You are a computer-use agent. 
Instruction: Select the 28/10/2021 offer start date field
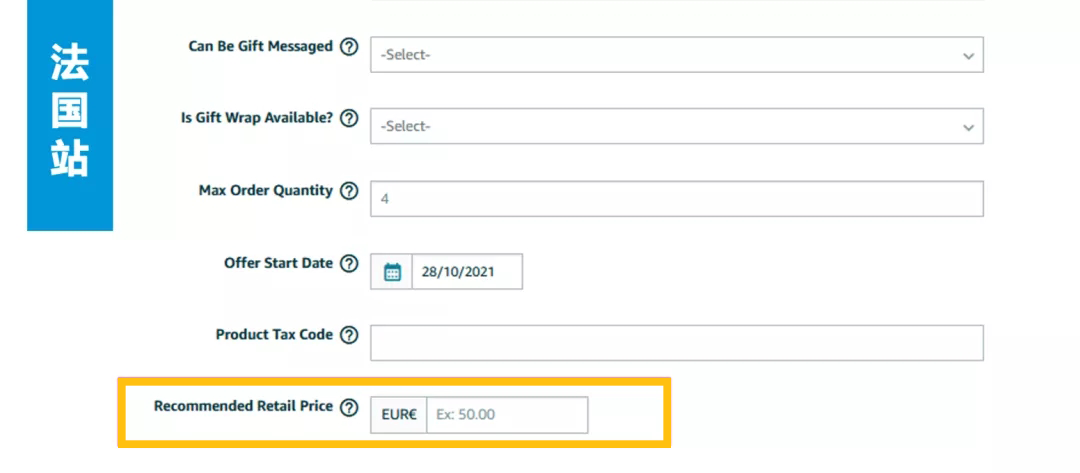pos(467,271)
